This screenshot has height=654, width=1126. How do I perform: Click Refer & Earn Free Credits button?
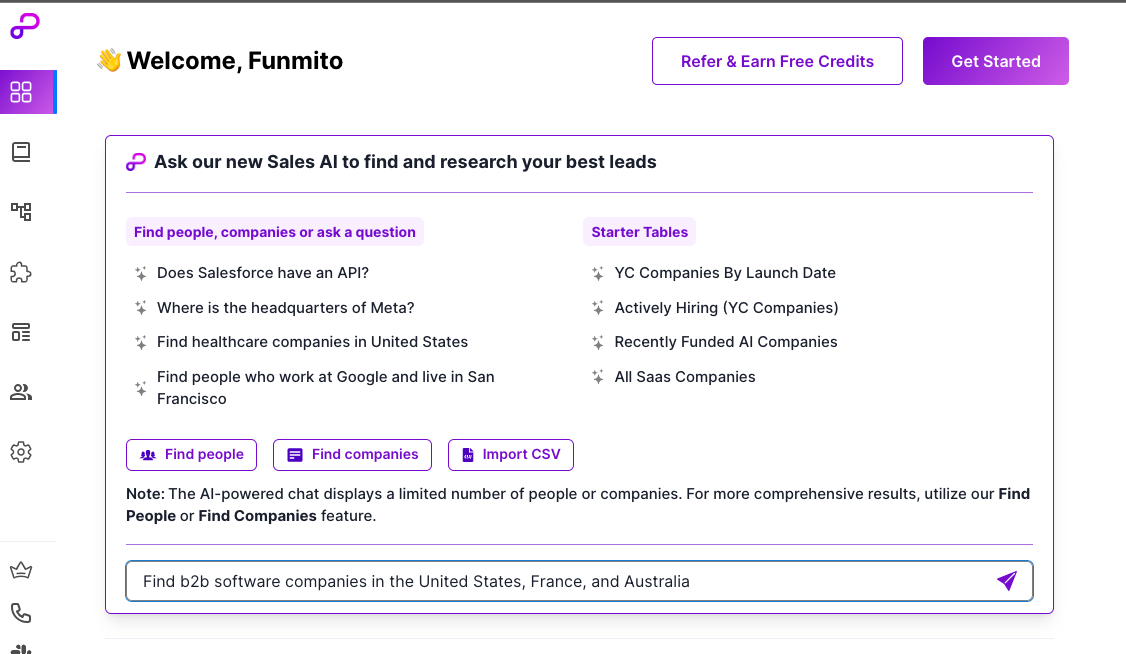(x=777, y=61)
